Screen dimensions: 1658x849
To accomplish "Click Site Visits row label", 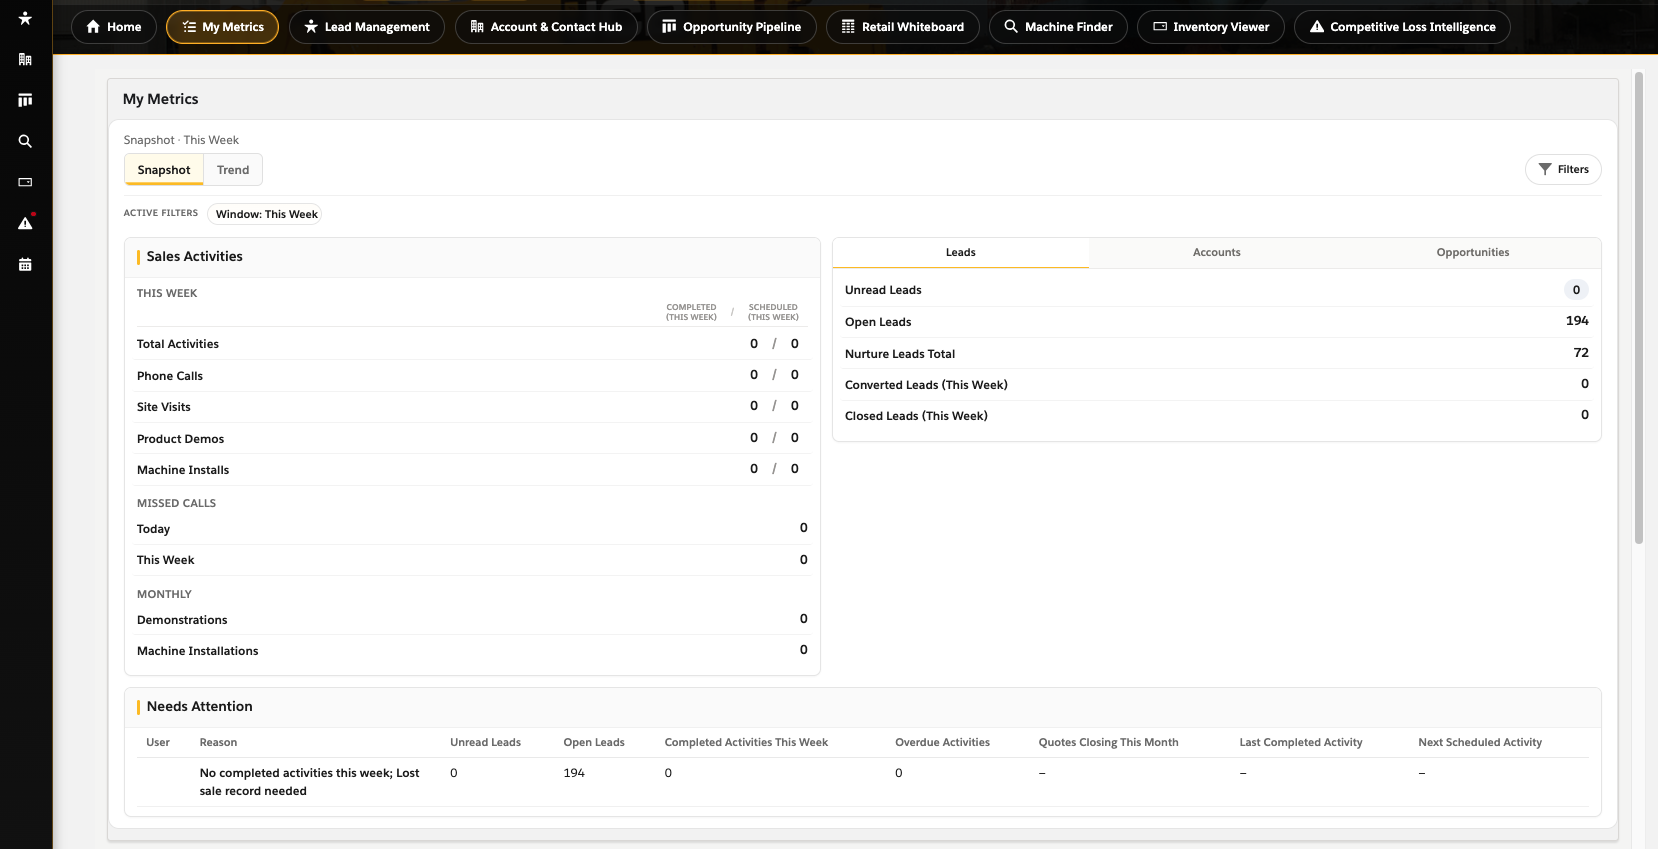I will pos(164,407).
